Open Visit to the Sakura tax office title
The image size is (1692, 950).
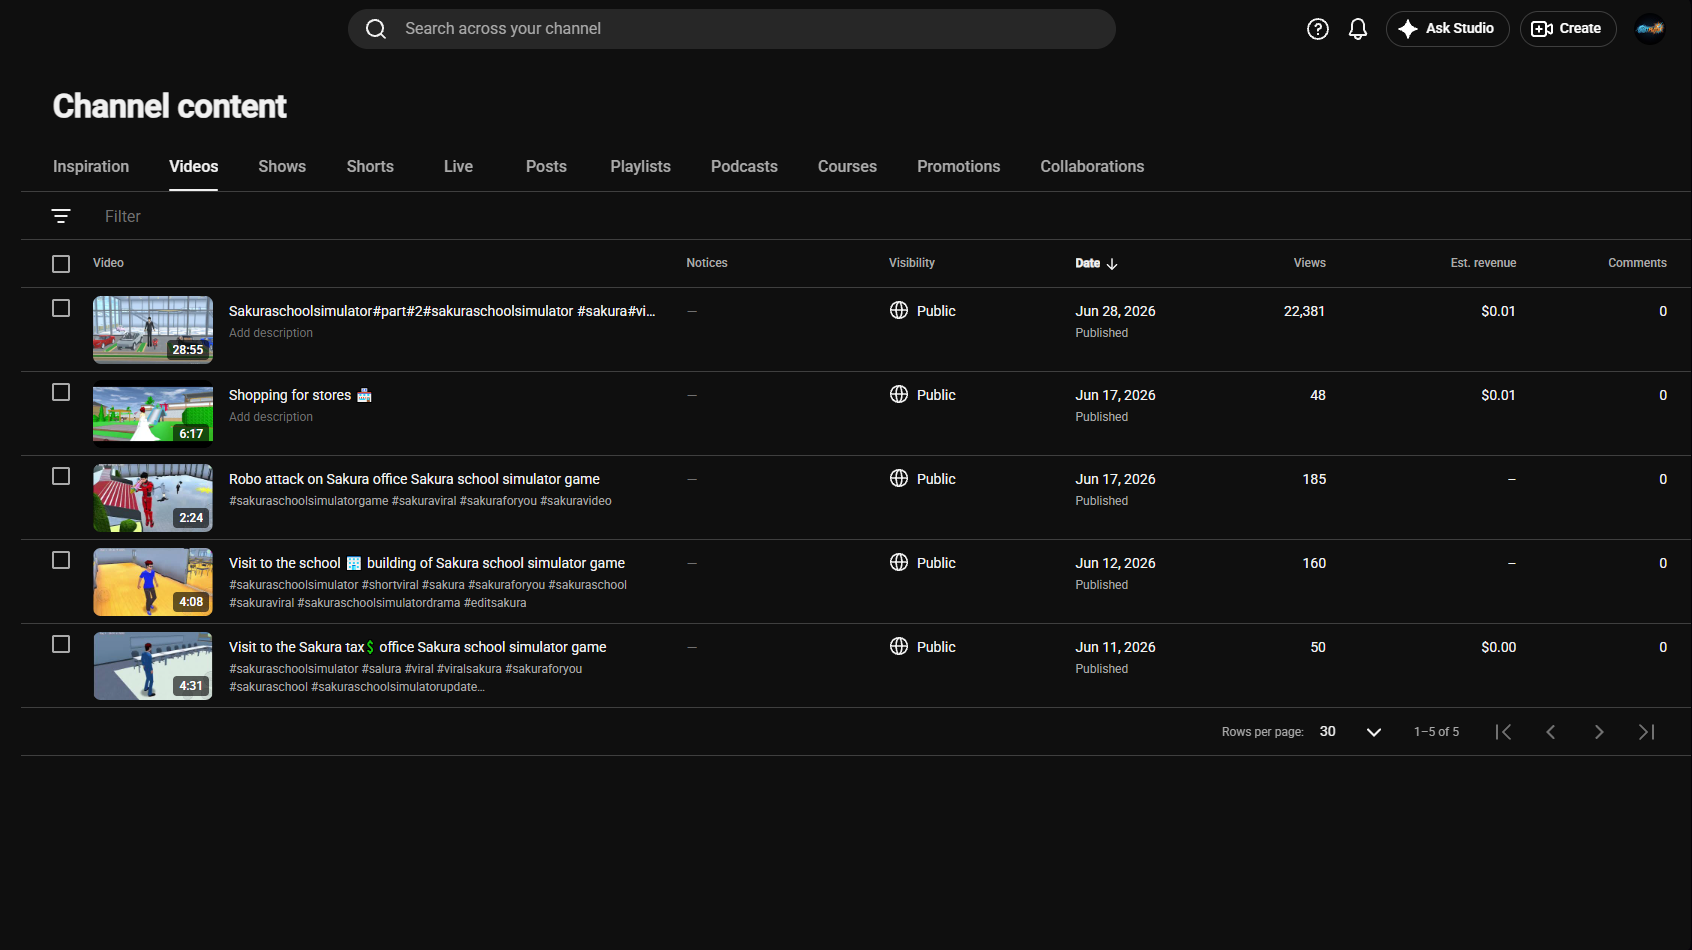tap(418, 647)
